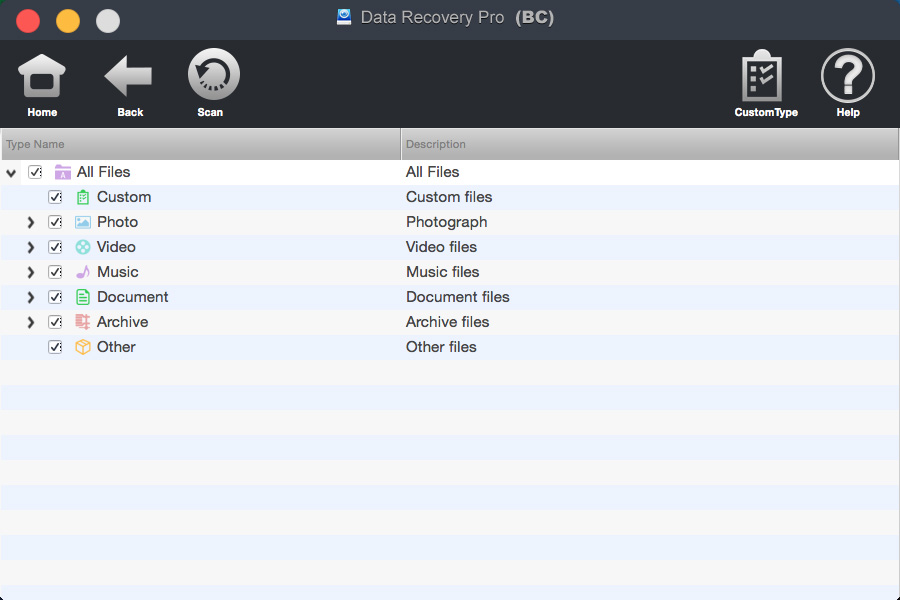The image size is (900, 600).
Task: Toggle the Custom checkbox
Action: tap(55, 197)
